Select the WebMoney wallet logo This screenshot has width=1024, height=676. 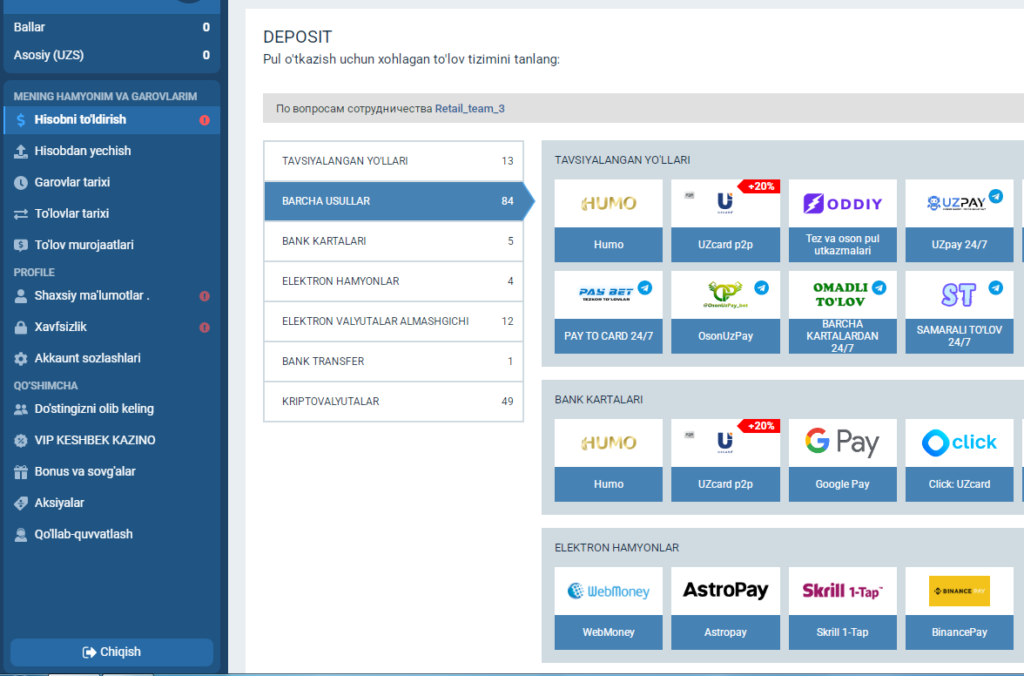[608, 591]
